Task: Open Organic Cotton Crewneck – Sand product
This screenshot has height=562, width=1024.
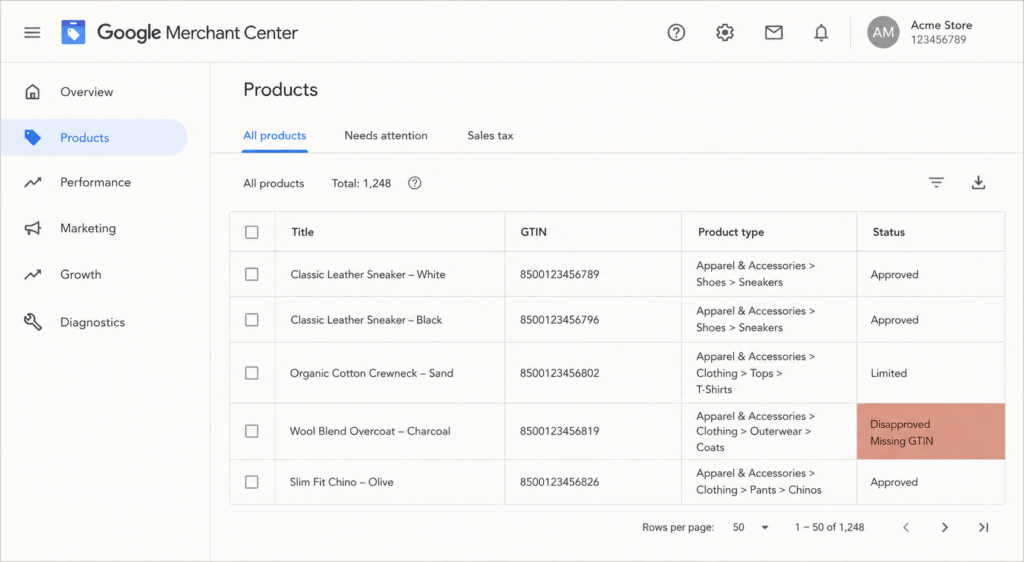Action: click(372, 373)
